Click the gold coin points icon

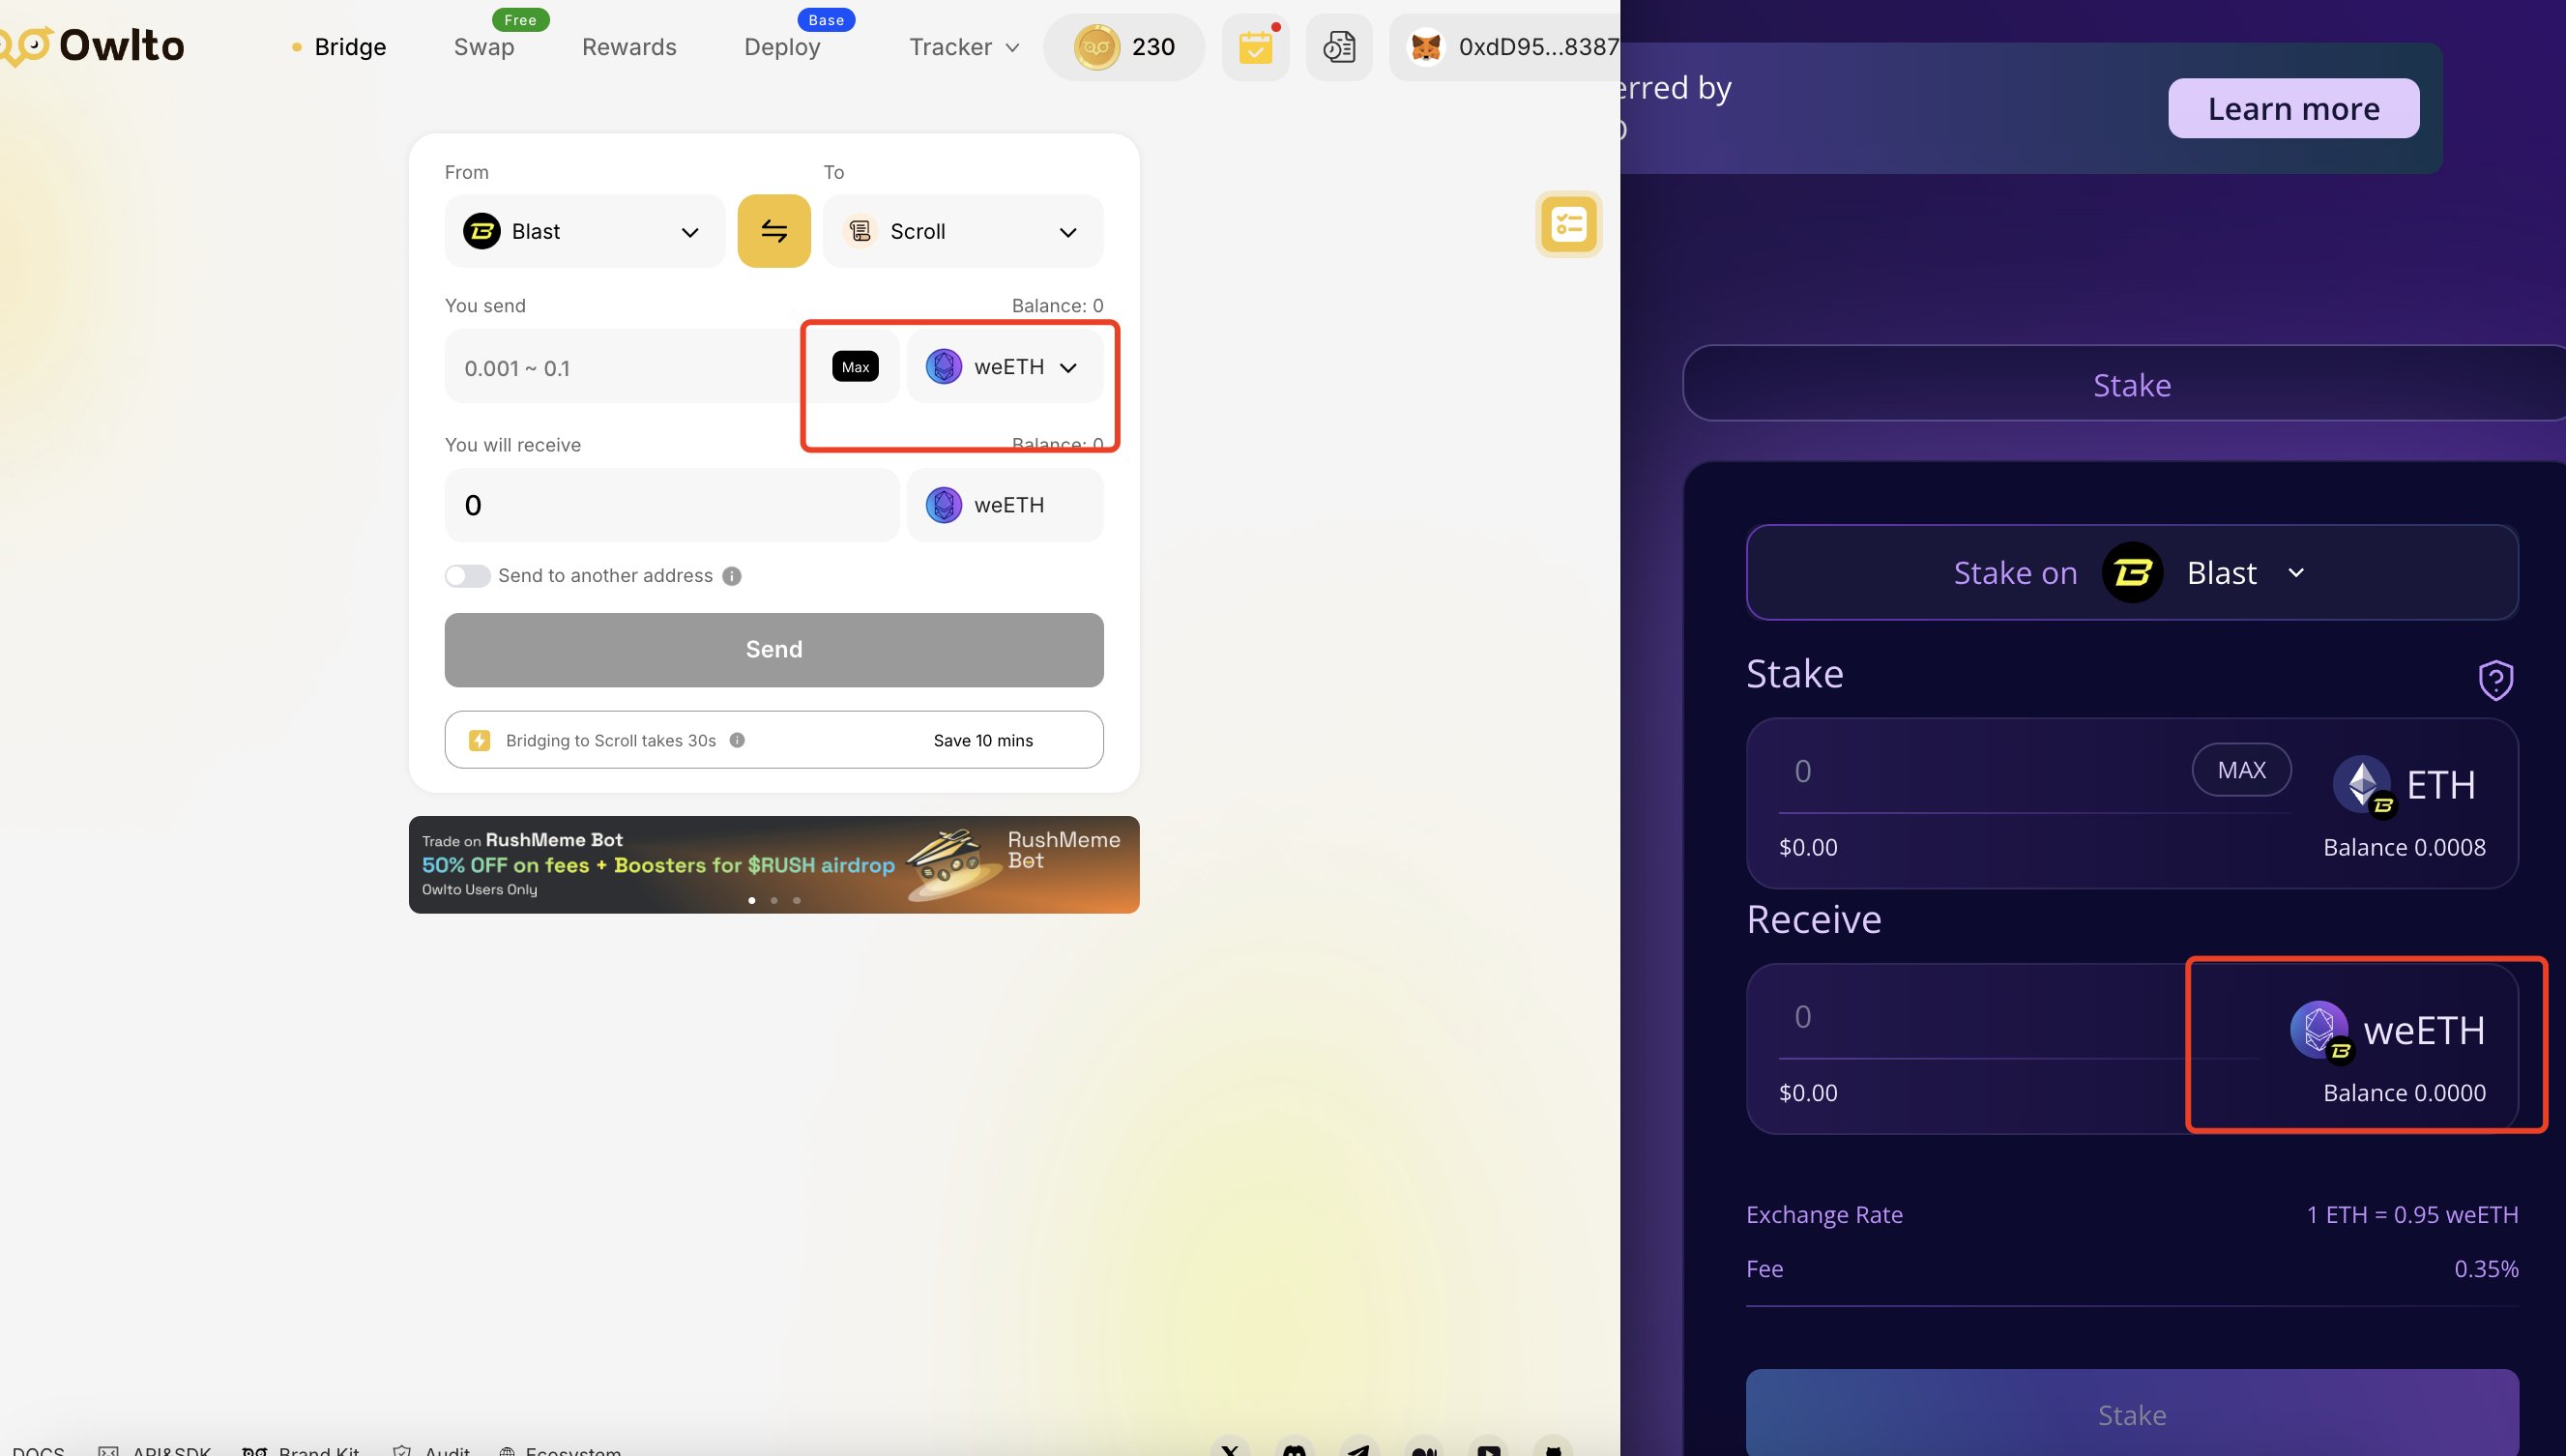coord(1096,47)
